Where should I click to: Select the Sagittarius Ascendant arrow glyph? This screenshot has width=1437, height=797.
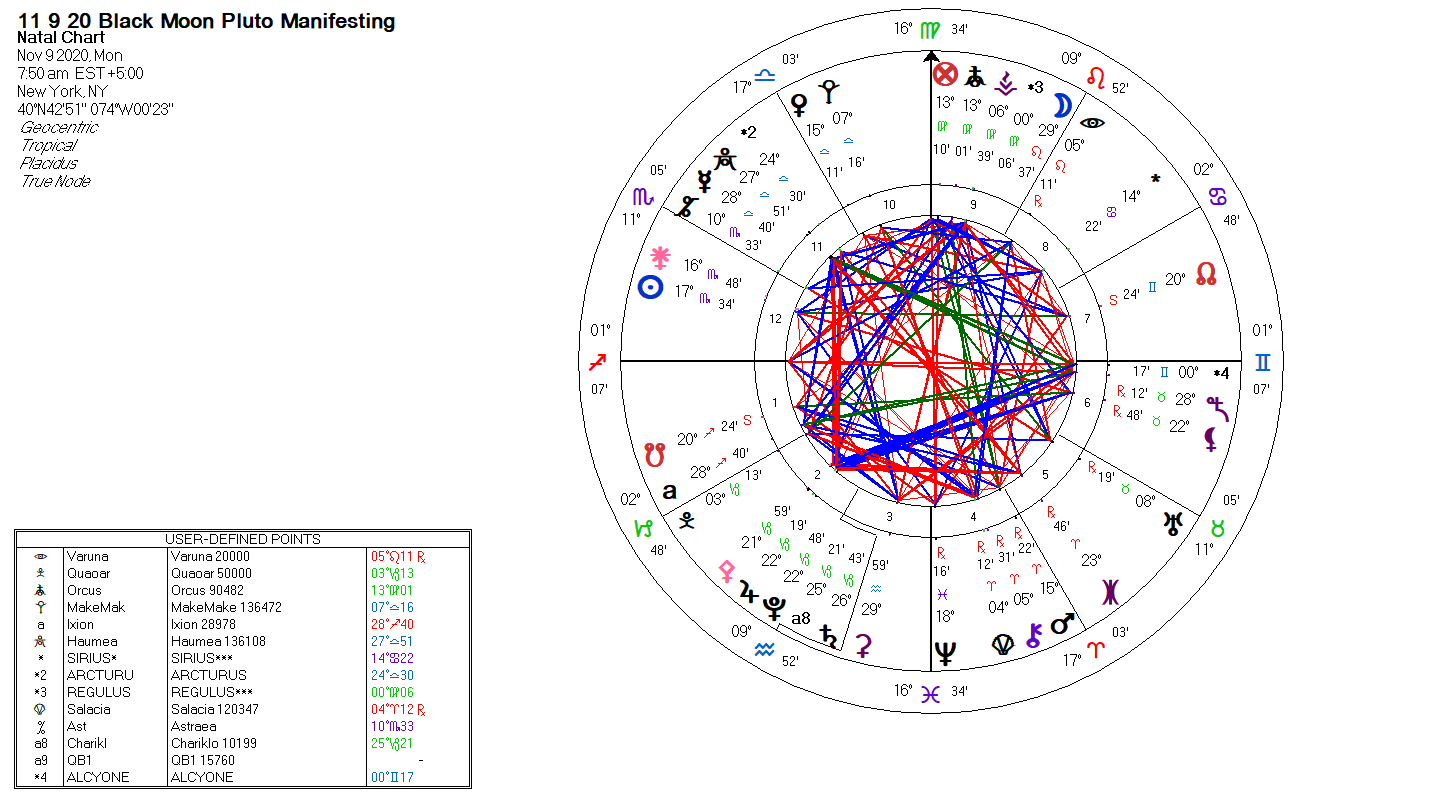click(599, 361)
